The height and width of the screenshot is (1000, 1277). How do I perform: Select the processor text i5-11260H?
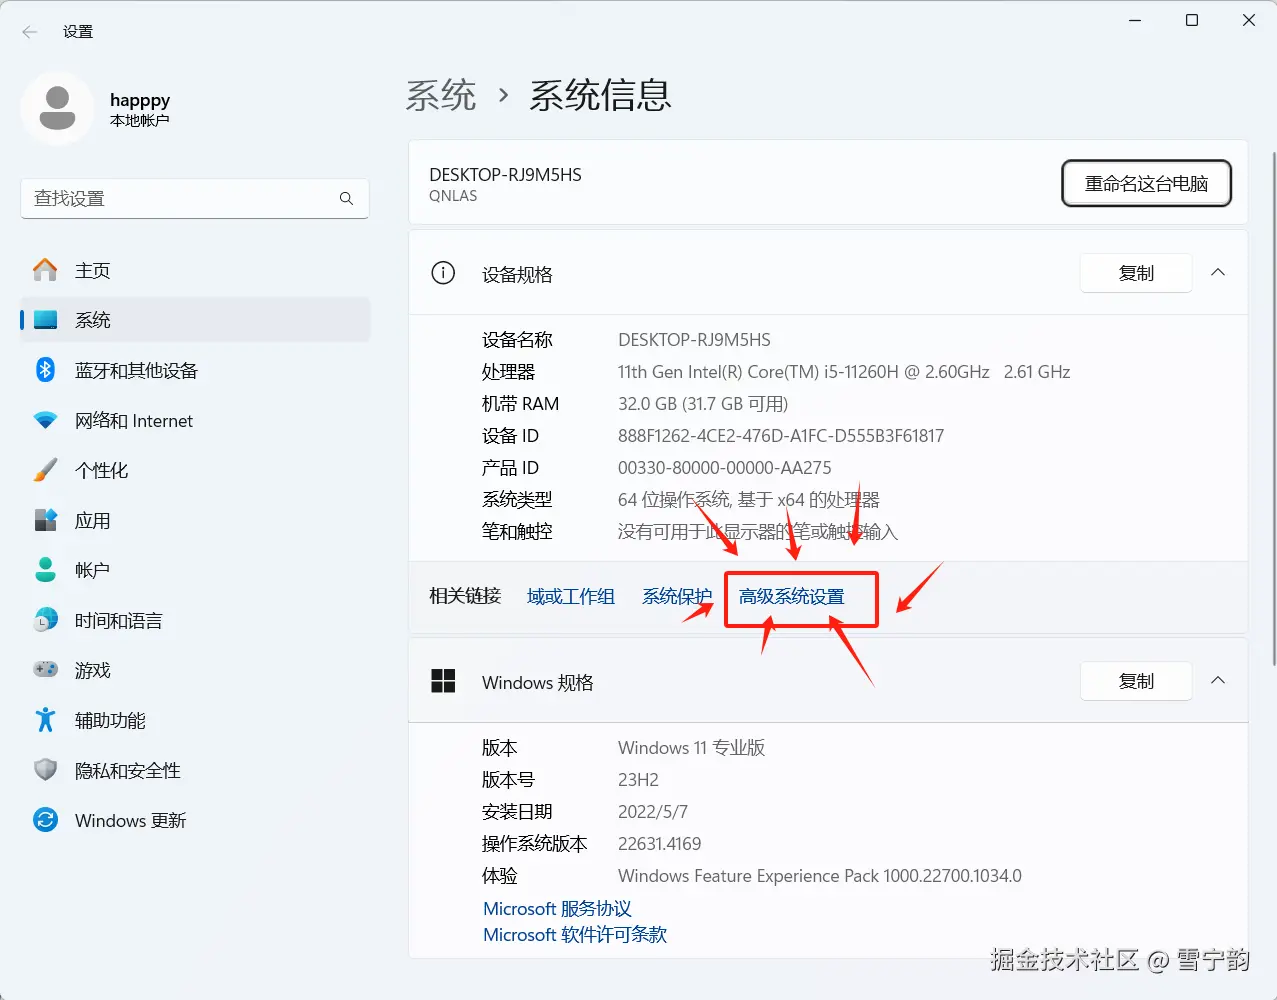click(x=861, y=372)
